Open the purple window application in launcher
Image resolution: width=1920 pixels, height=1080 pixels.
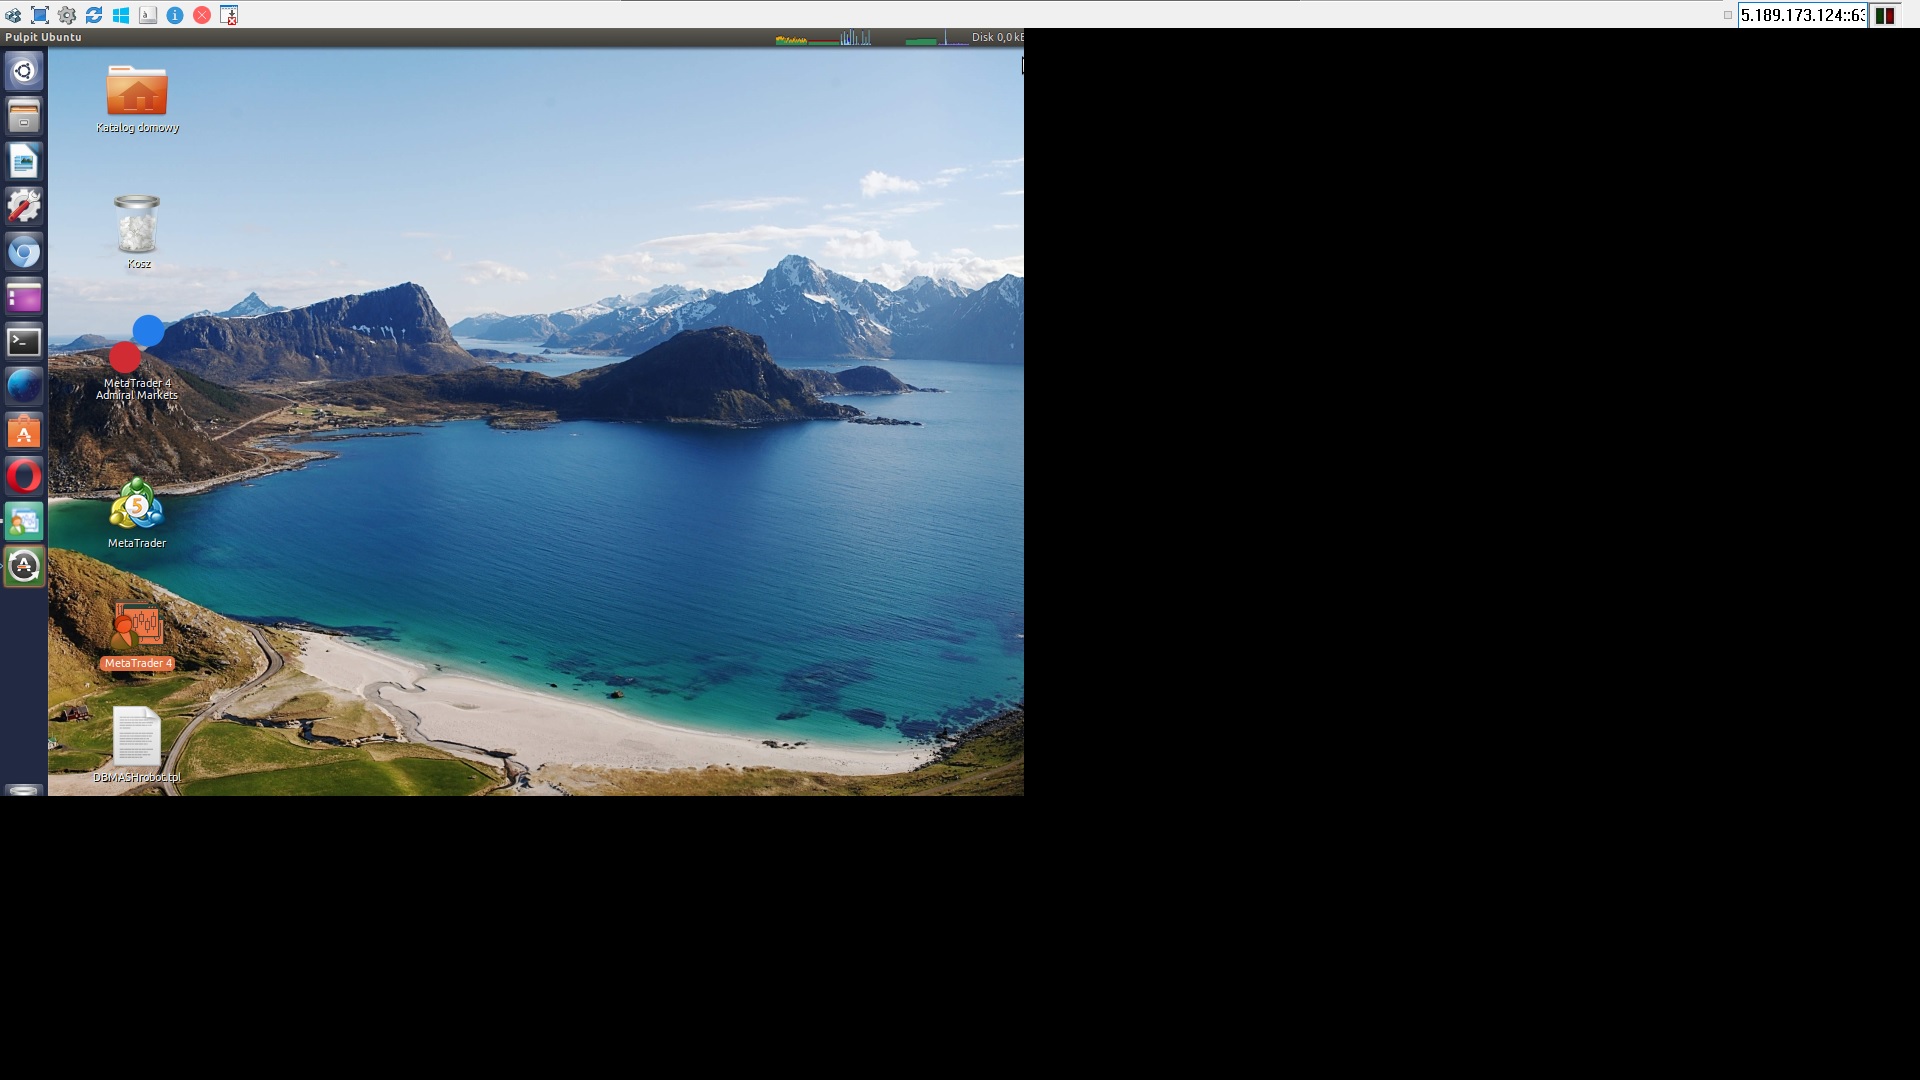tap(24, 296)
